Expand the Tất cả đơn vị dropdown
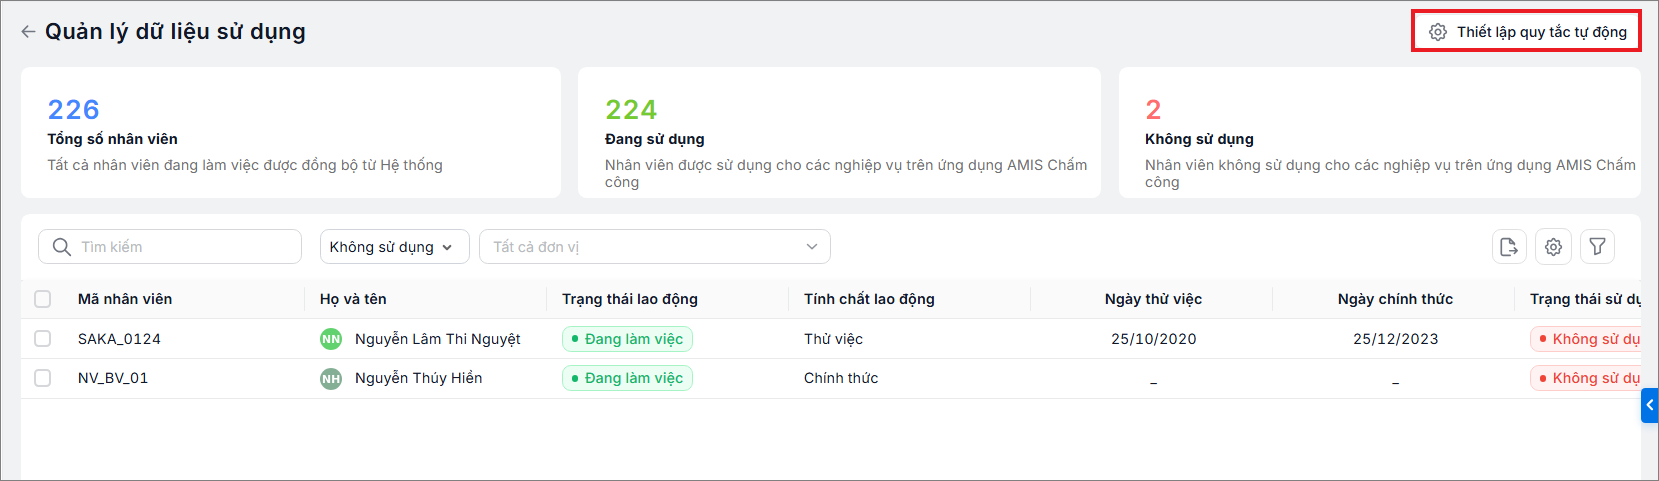 tap(655, 247)
